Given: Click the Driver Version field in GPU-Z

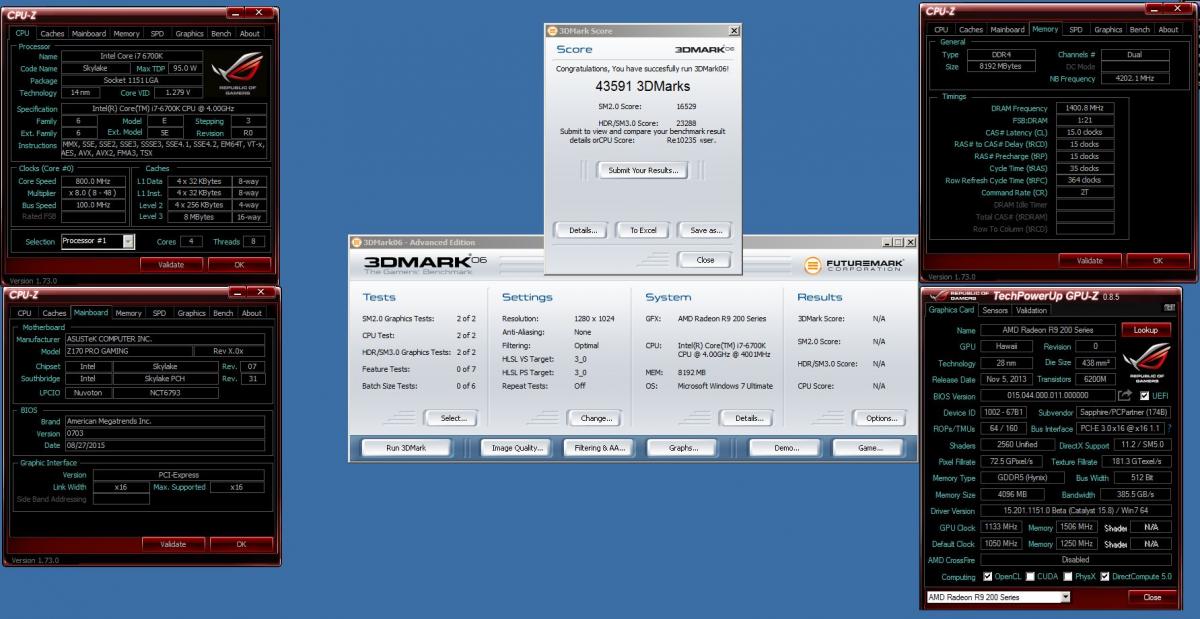Looking at the screenshot, I should pos(1074,511).
